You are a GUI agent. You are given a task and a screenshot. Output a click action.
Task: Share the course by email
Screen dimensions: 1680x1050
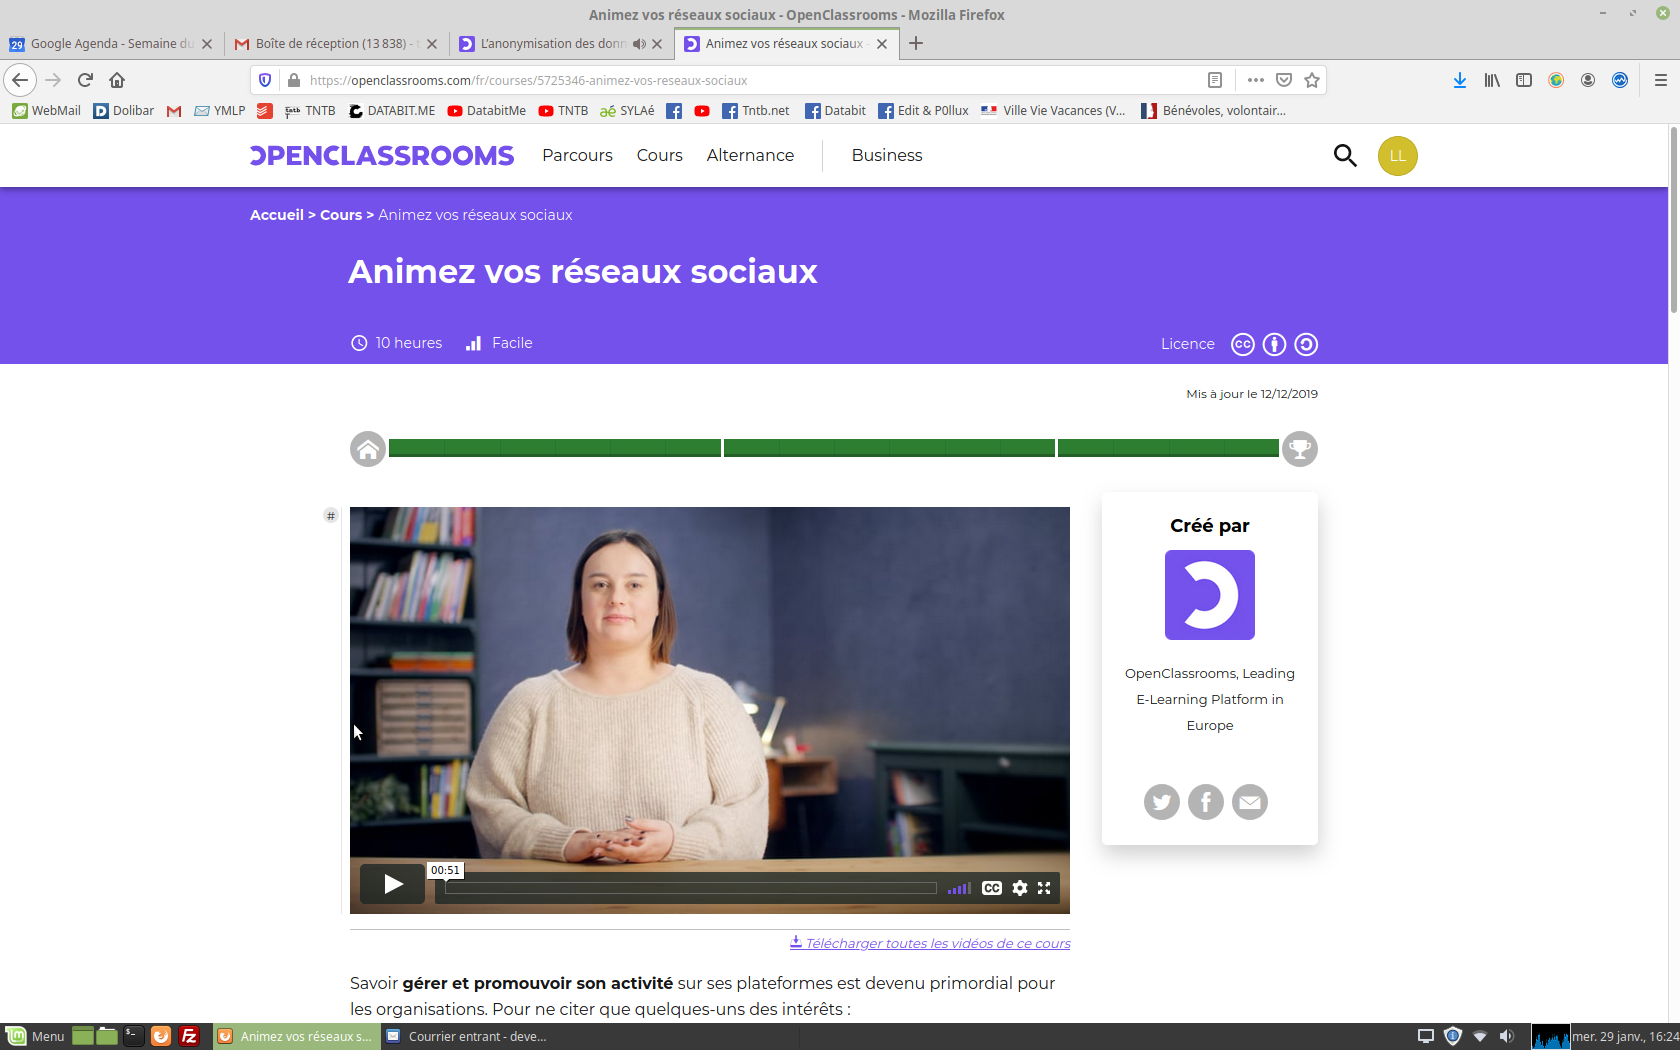pos(1249,802)
